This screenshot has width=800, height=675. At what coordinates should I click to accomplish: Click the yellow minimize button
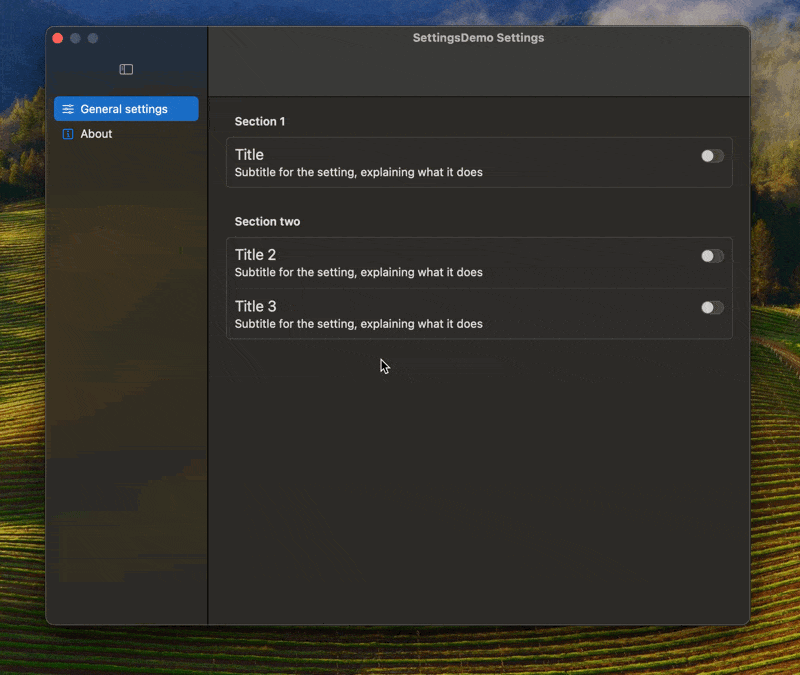click(75, 37)
